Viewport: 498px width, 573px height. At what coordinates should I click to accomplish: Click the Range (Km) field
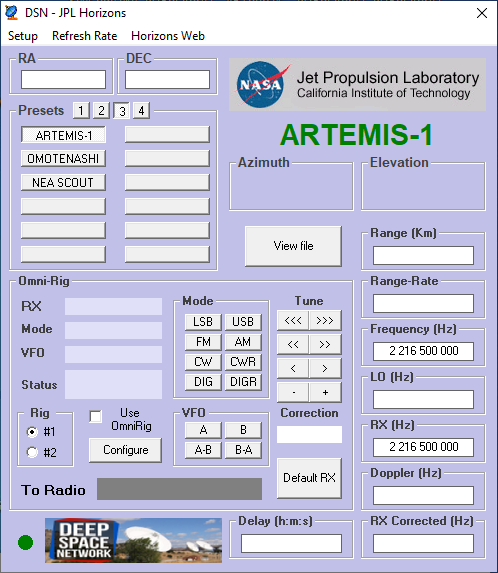(423, 255)
